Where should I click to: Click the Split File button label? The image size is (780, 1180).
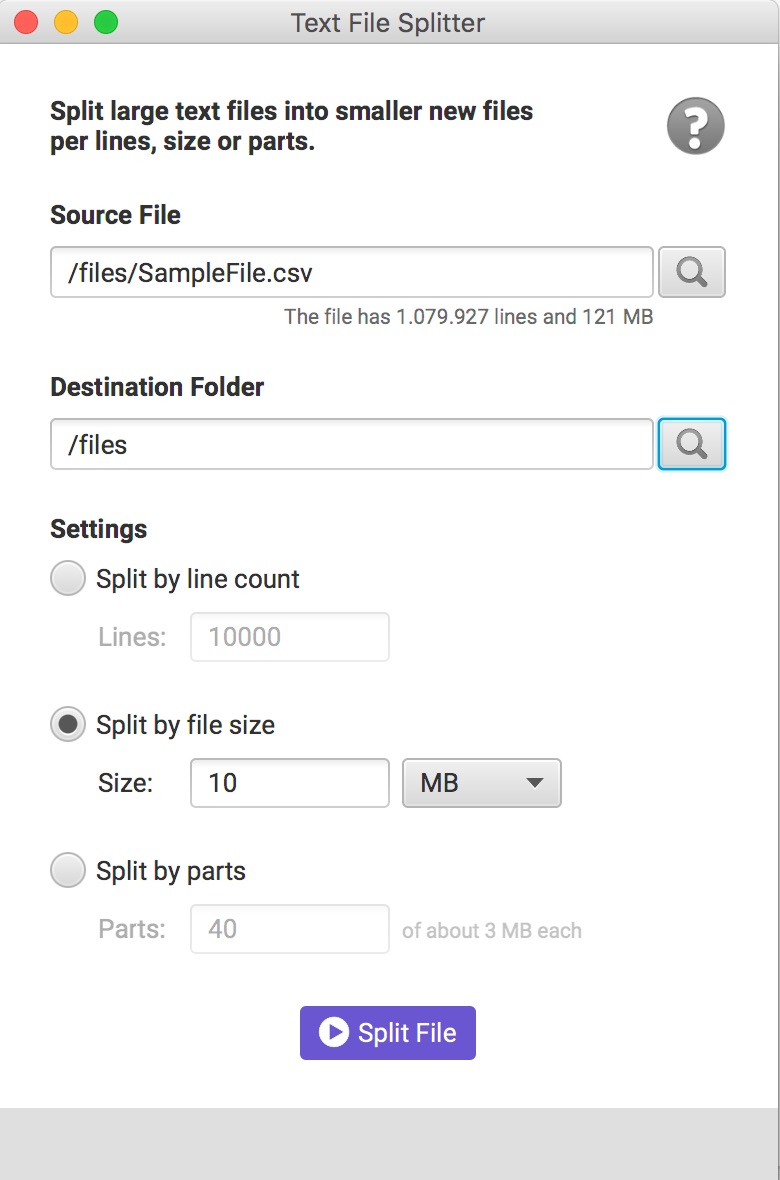point(407,1033)
